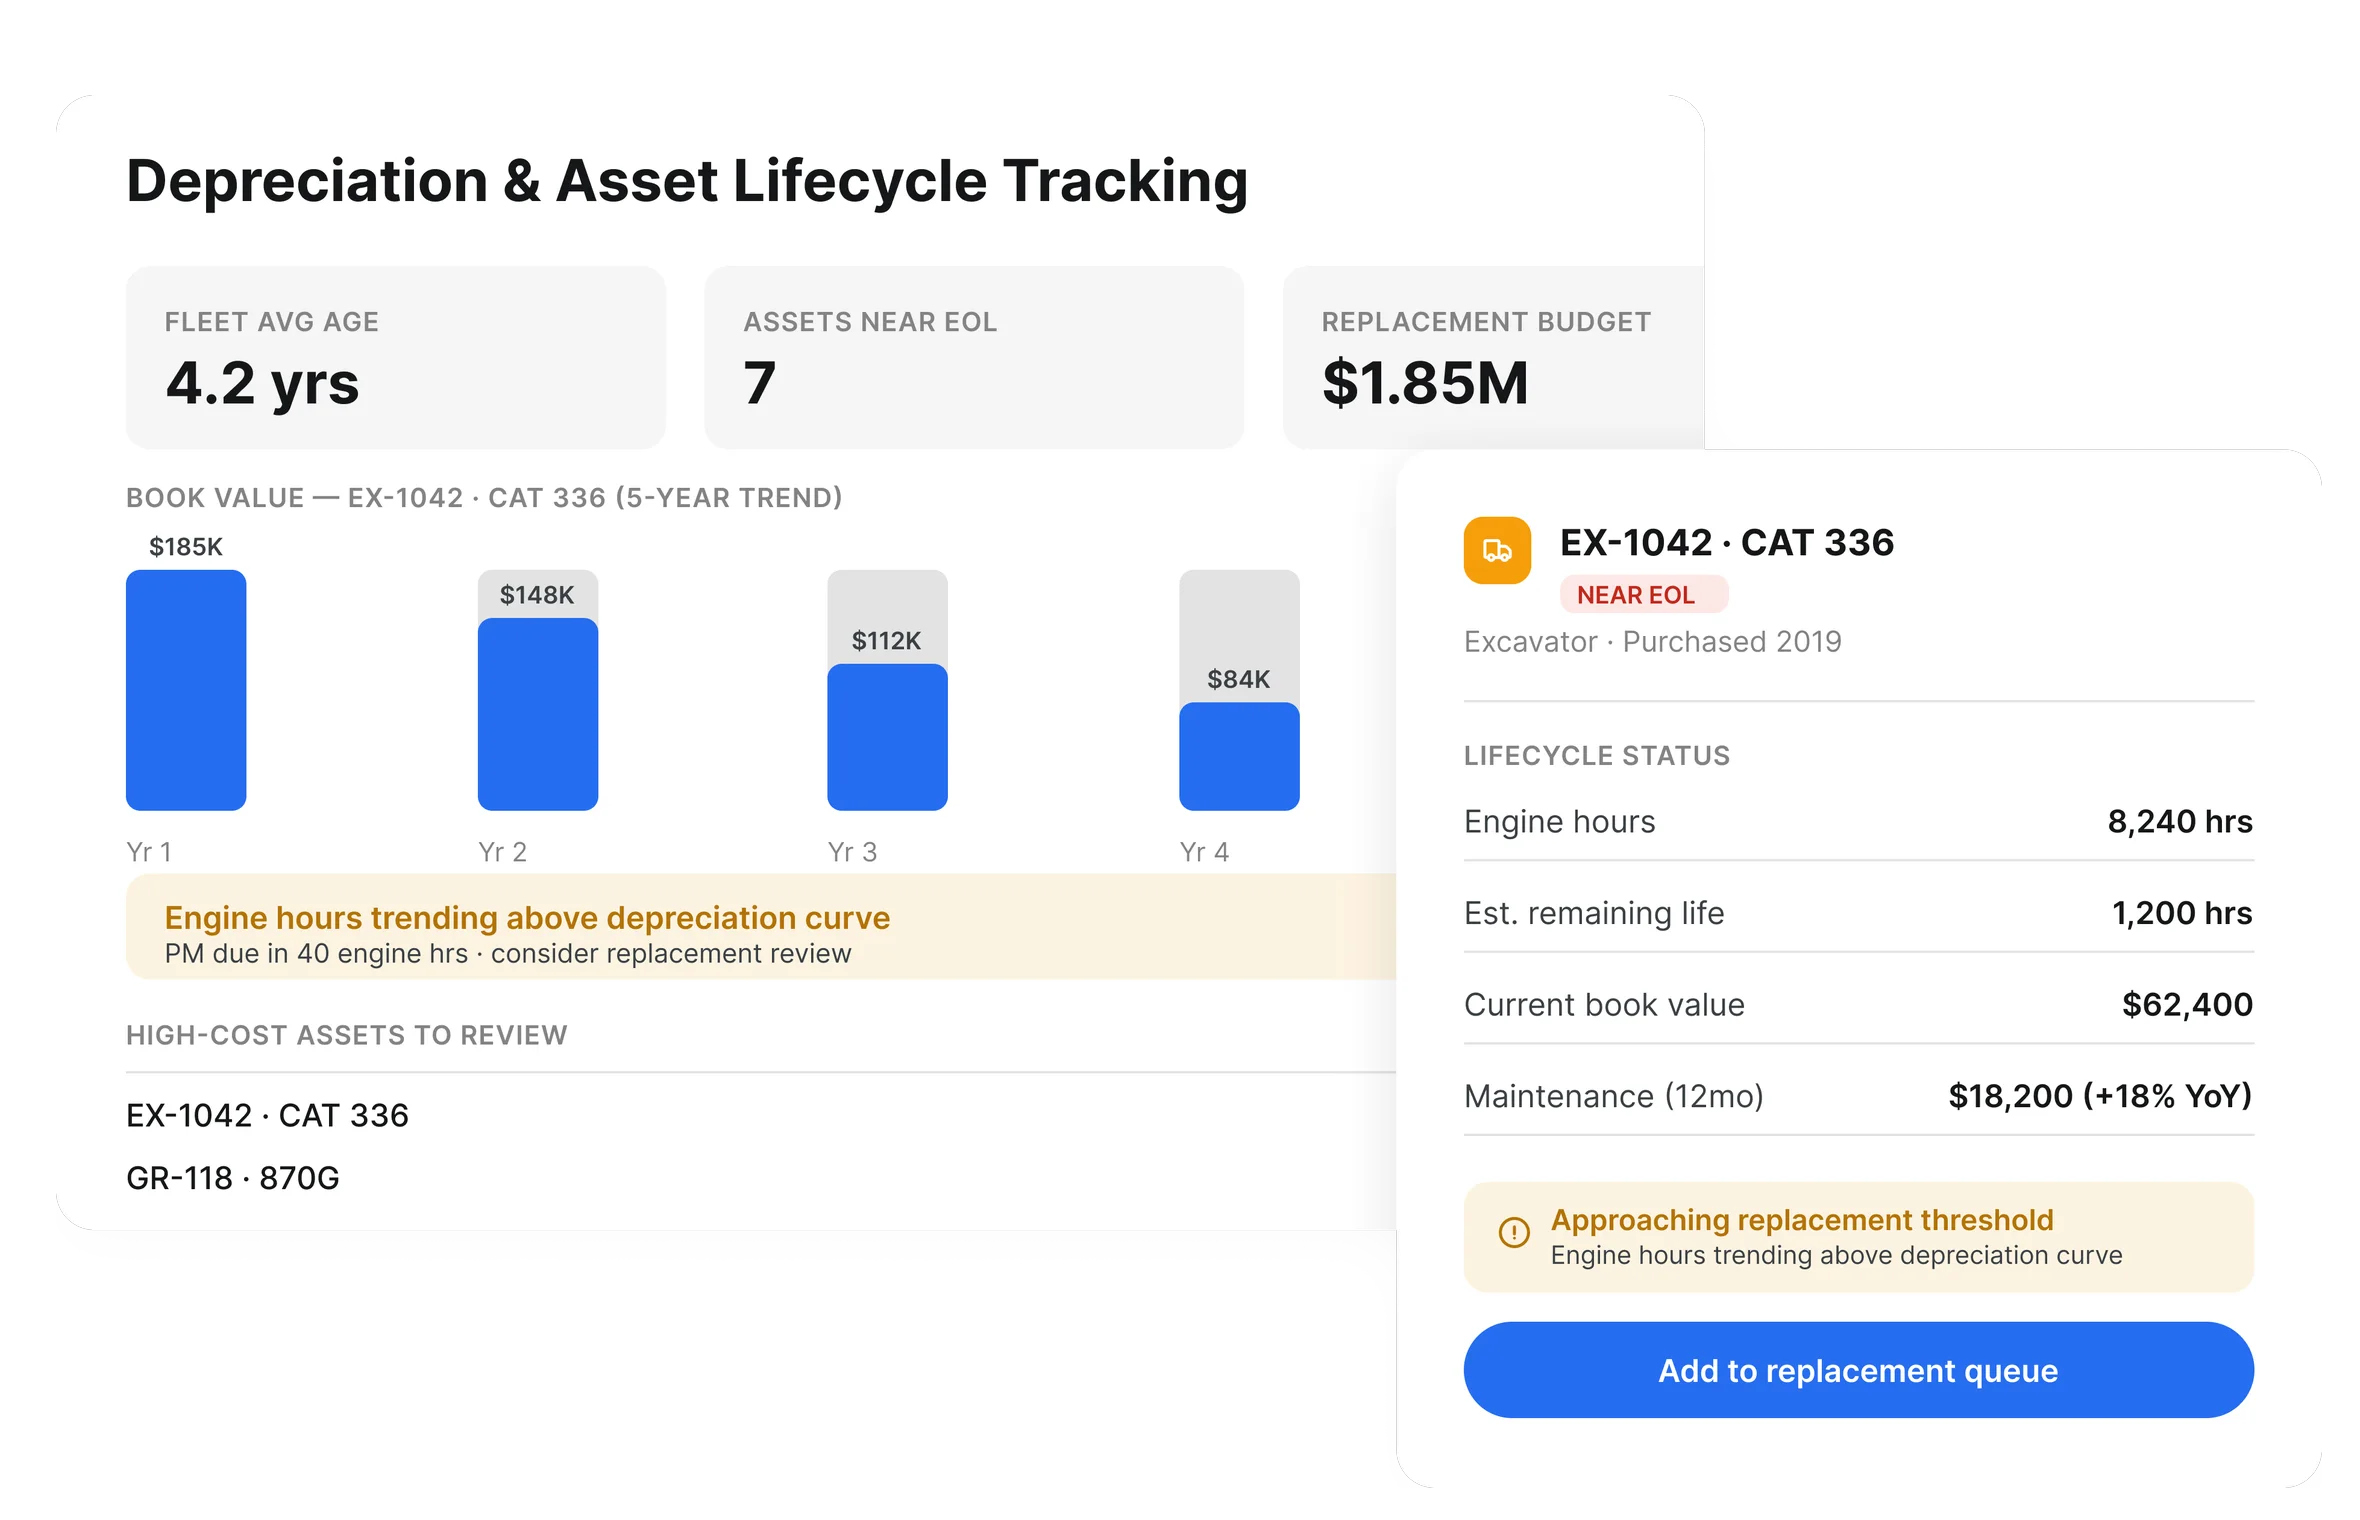Screen dimensions: 2360x1520
Task: Click Add to replacement queue button
Action: pyautogui.click(x=1858, y=1370)
